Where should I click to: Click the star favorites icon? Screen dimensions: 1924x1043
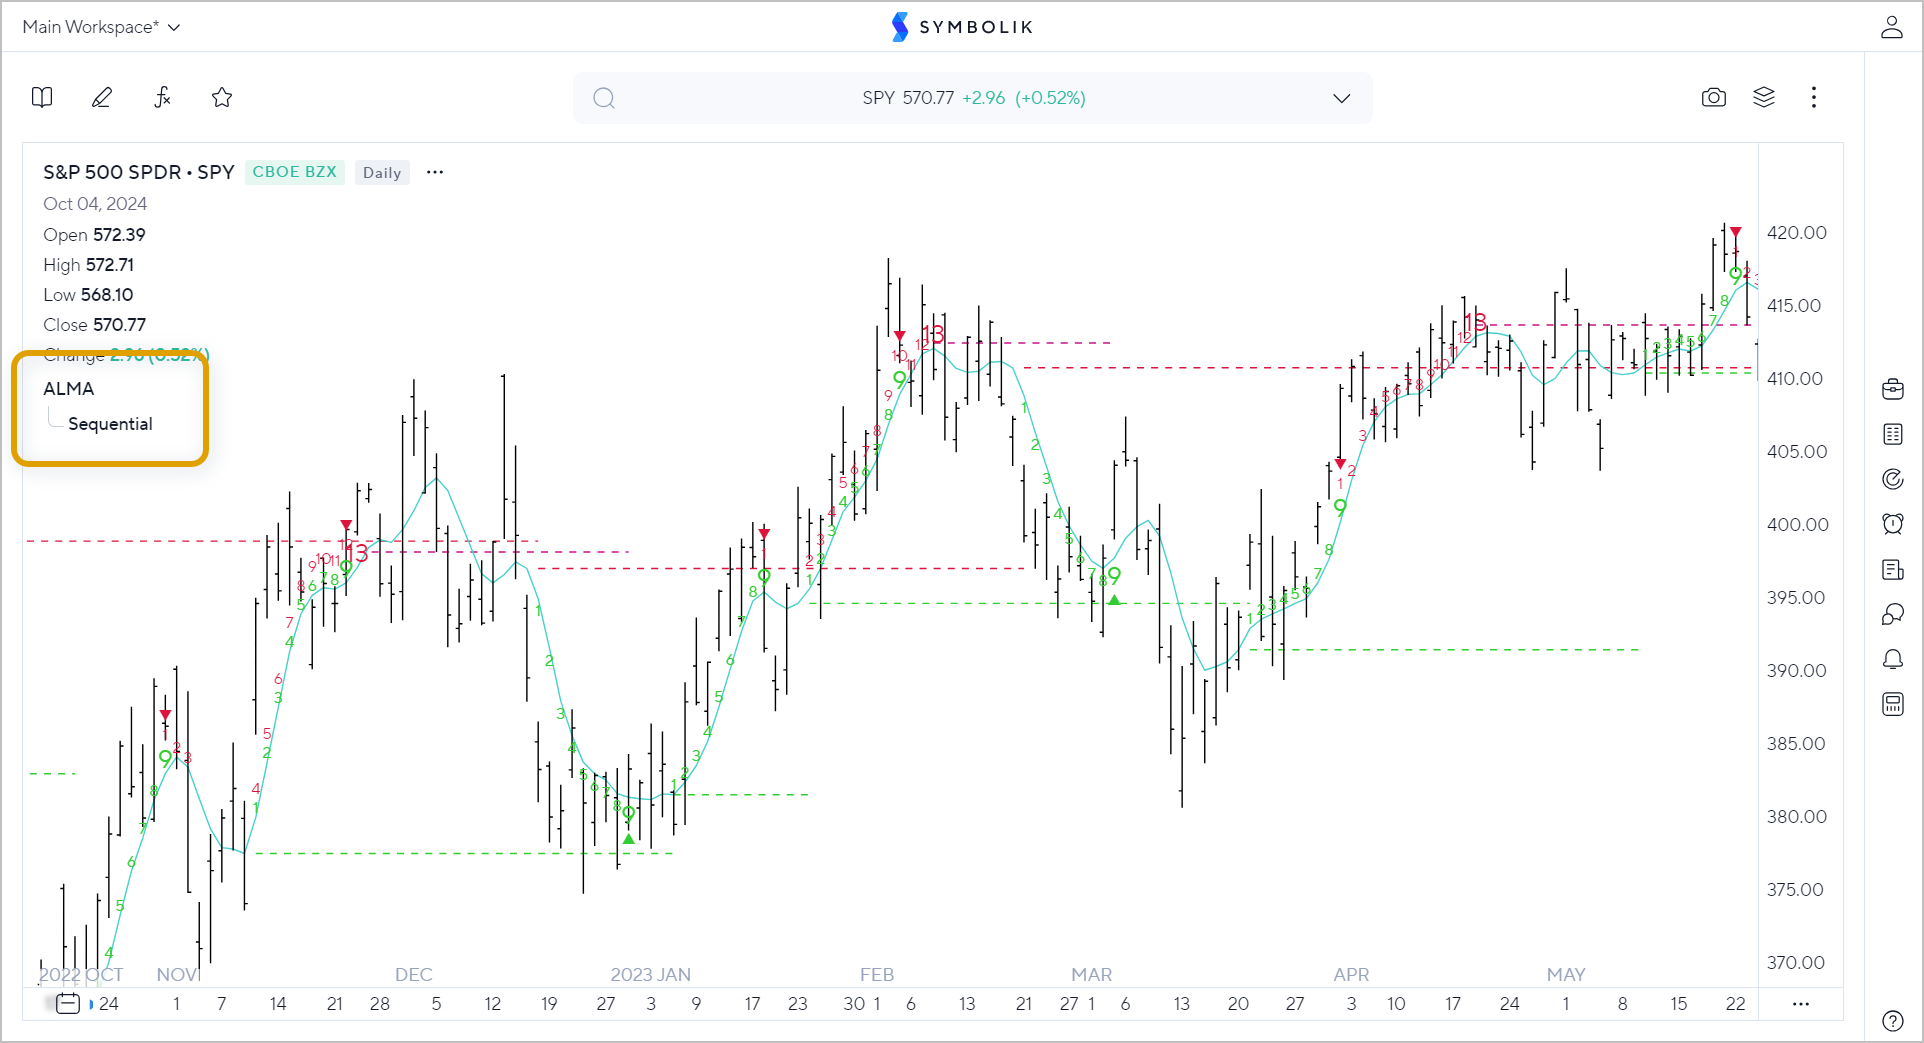(222, 97)
